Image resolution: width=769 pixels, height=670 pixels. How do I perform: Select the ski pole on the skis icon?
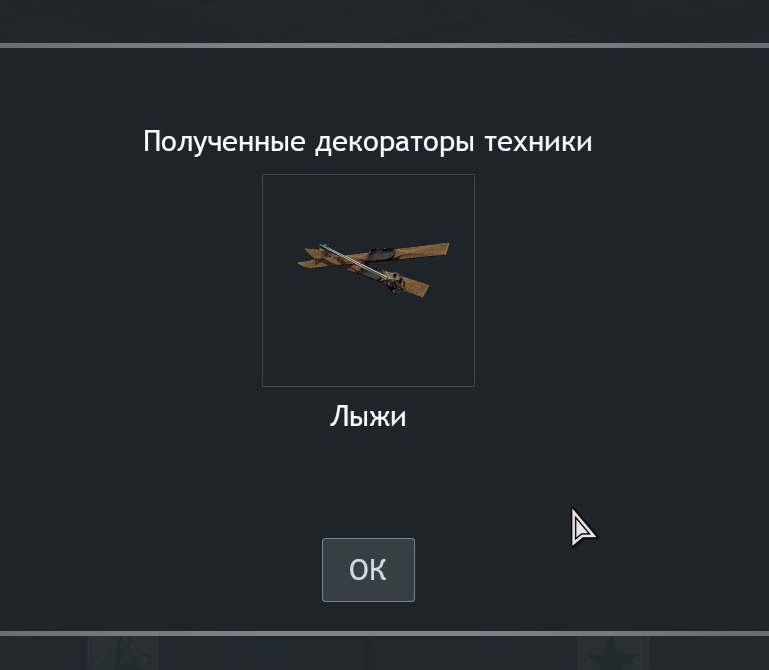click(x=358, y=262)
